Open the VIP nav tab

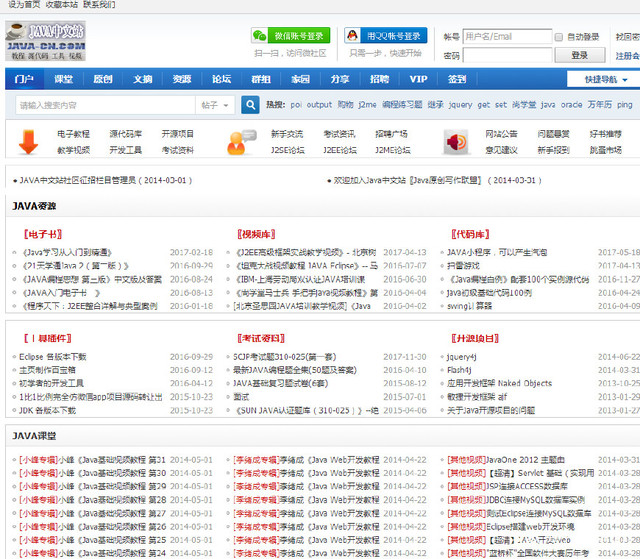pos(418,79)
